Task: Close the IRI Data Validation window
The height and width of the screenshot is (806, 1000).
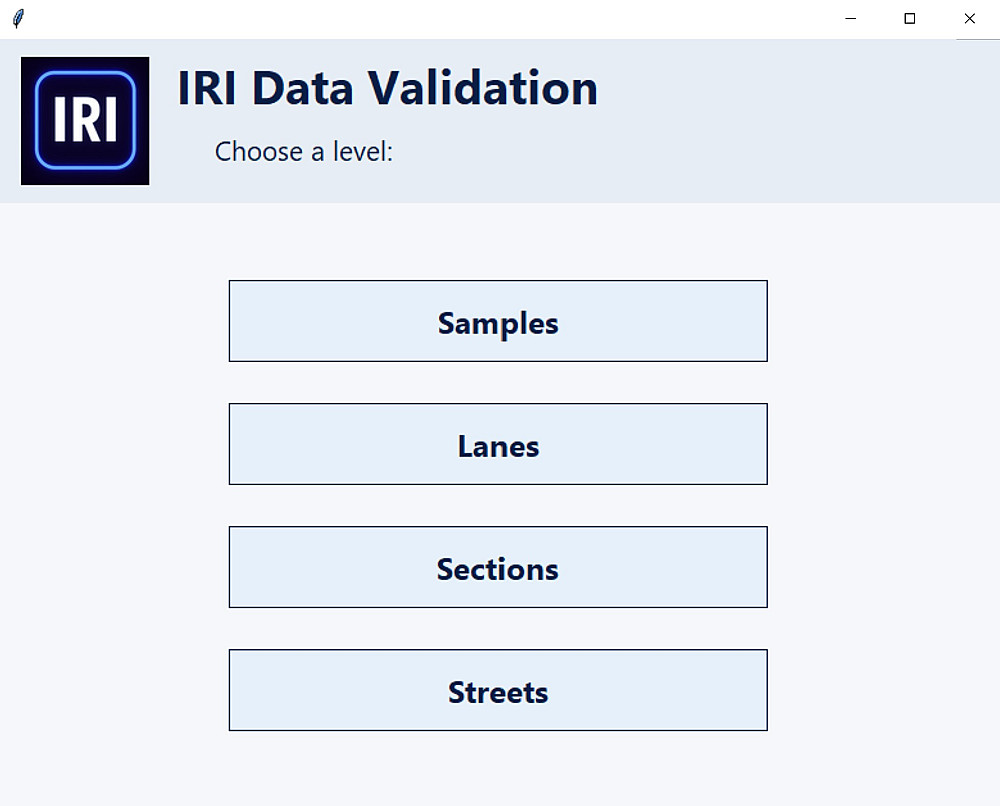Action: point(969,19)
